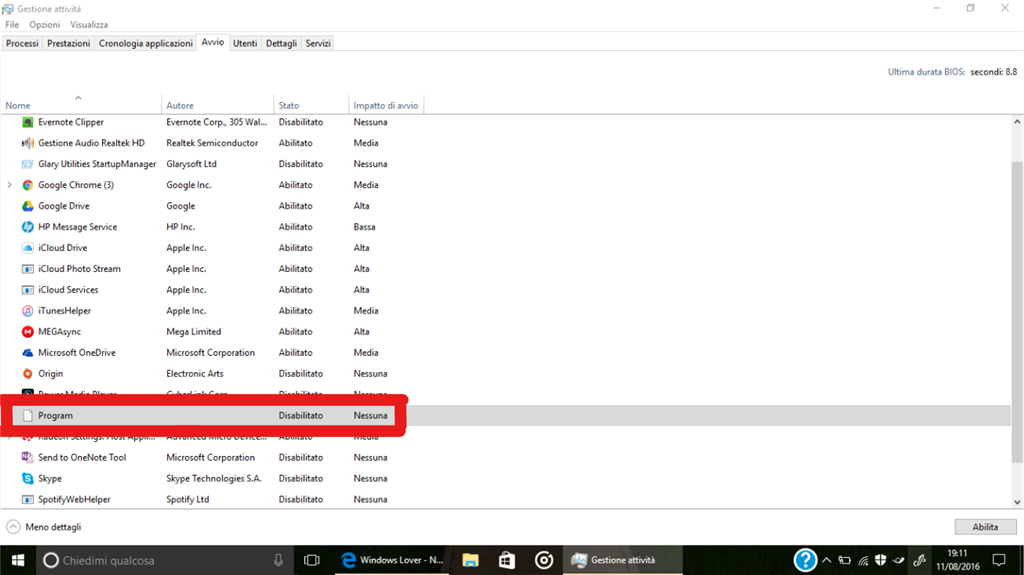Image resolution: width=1024 pixels, height=575 pixels.
Task: Click the Origin orange icon
Action: click(x=27, y=374)
